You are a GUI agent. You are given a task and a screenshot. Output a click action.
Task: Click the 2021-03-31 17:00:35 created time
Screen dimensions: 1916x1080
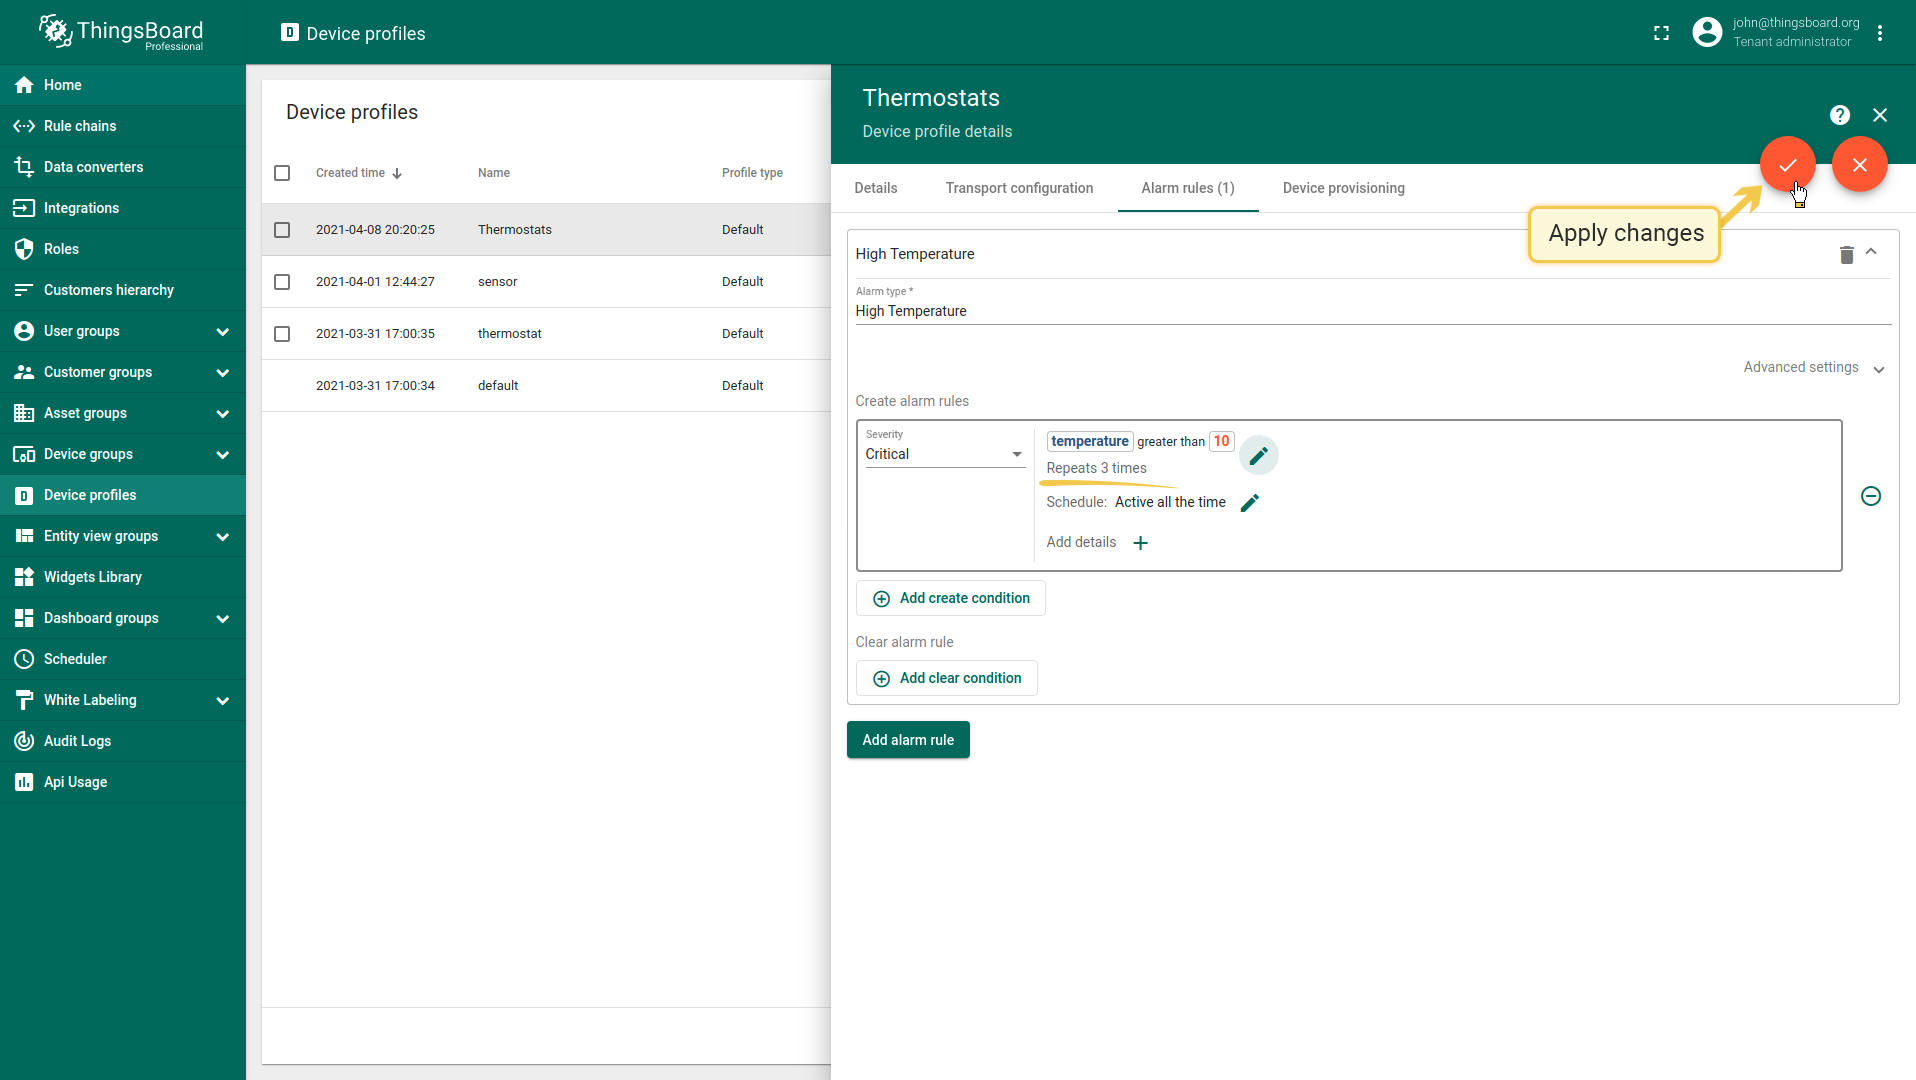tap(375, 334)
